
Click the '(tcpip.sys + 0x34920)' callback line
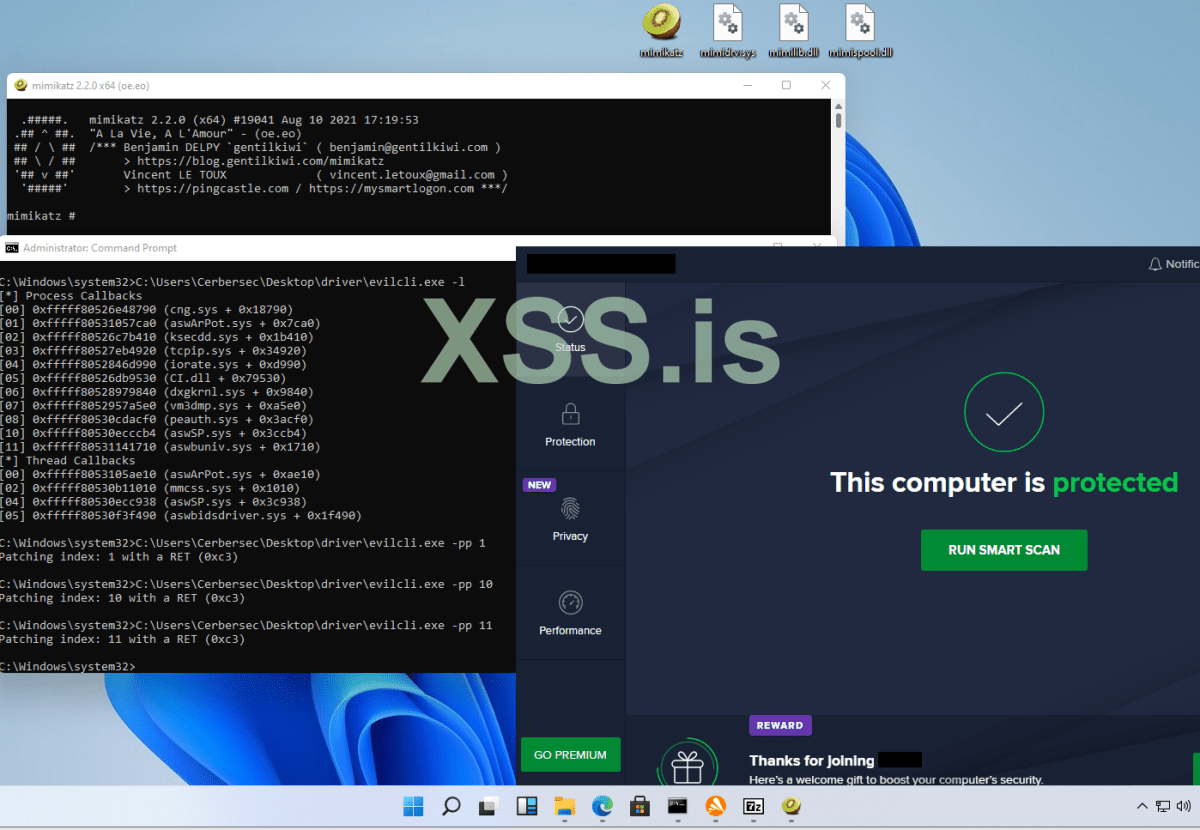tap(153, 351)
